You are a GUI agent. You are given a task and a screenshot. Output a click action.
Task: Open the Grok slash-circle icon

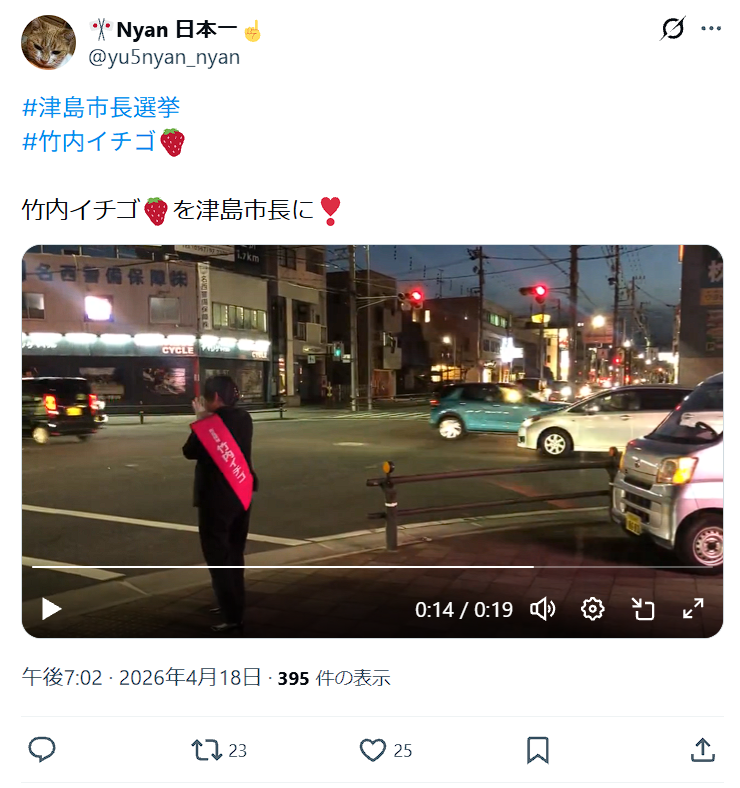673,28
